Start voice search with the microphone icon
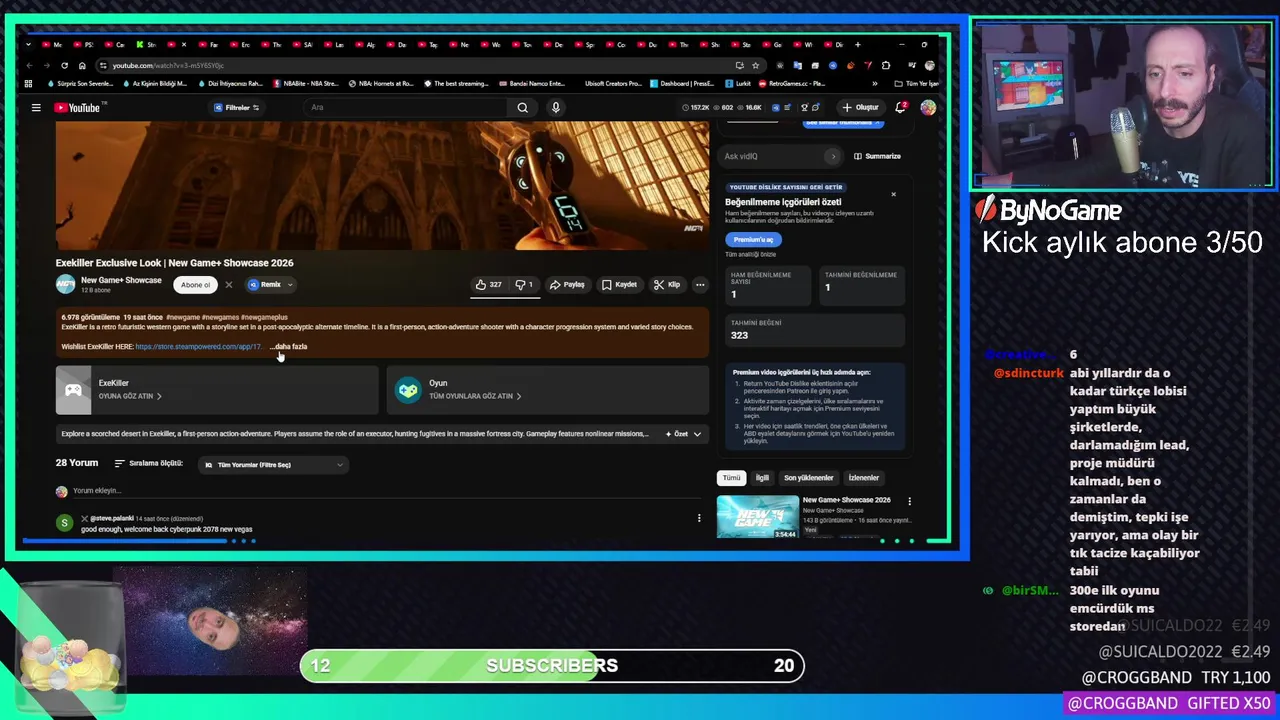The height and width of the screenshot is (720, 1280). point(556,107)
